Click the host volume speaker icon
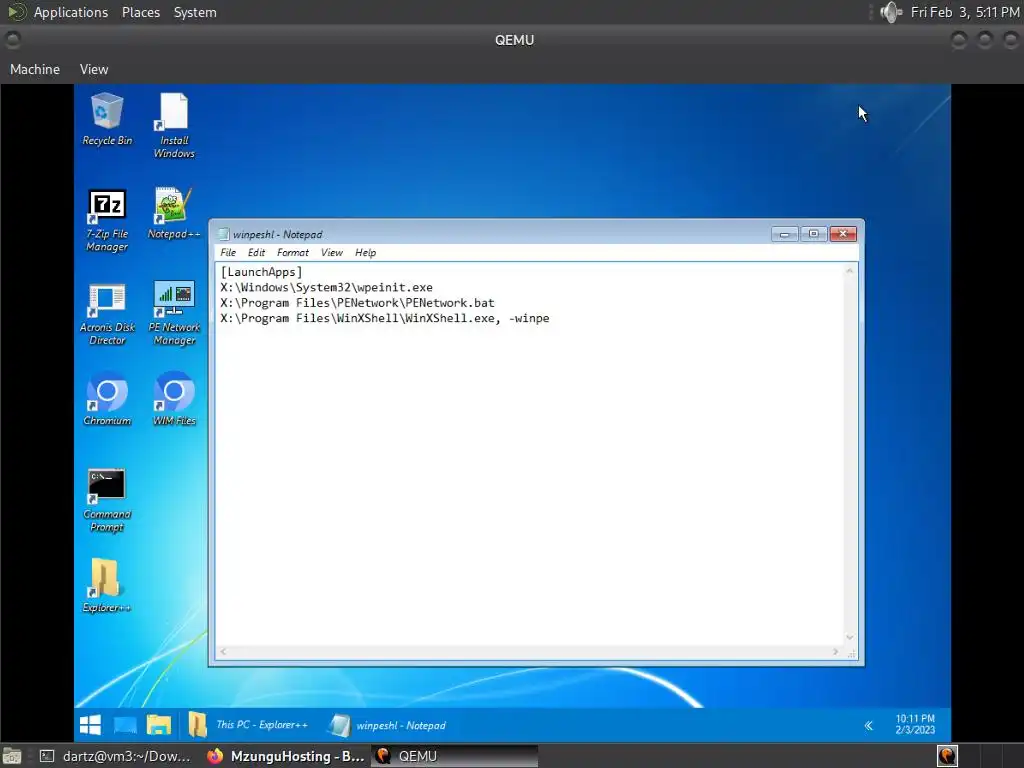Image resolution: width=1024 pixels, height=768 pixels. pyautogui.click(x=891, y=12)
